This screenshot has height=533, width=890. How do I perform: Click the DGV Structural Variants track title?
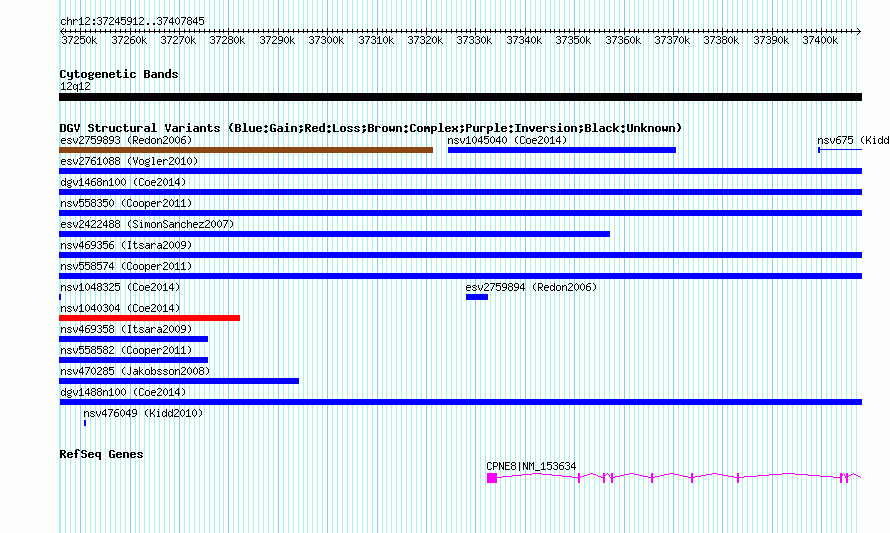click(371, 128)
